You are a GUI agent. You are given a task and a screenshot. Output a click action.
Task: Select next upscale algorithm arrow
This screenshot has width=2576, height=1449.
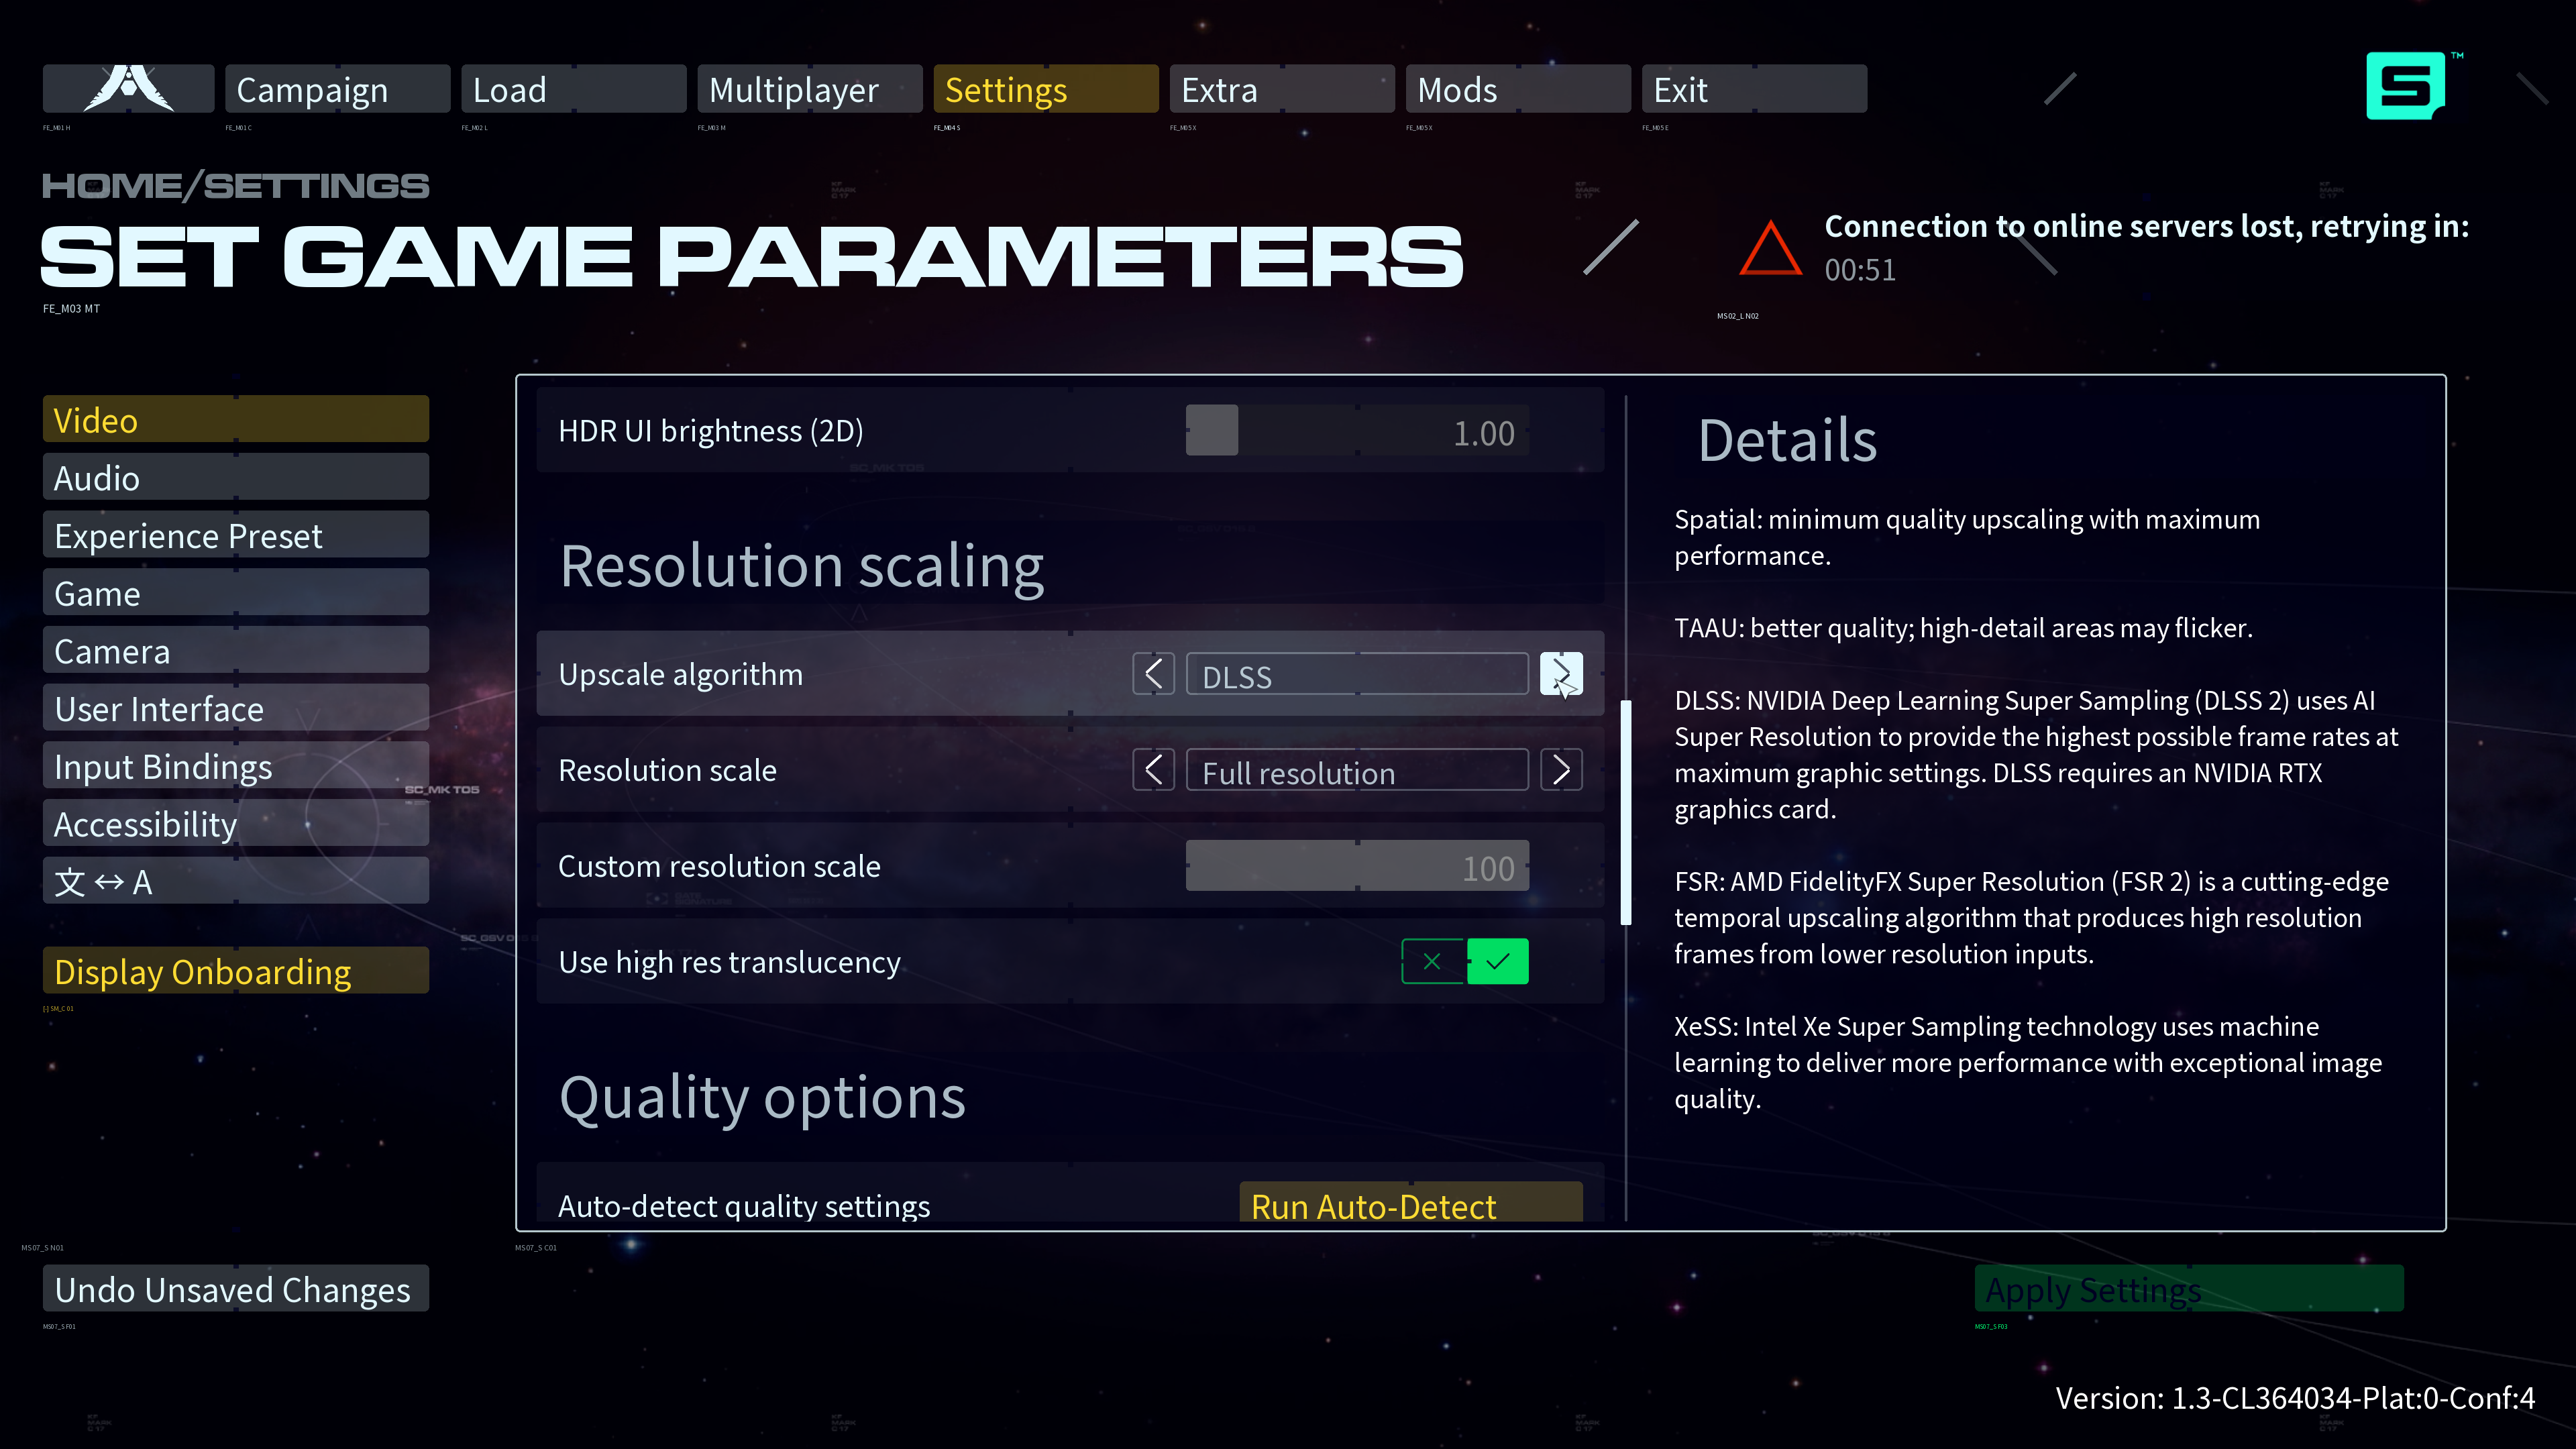pyautogui.click(x=1561, y=674)
